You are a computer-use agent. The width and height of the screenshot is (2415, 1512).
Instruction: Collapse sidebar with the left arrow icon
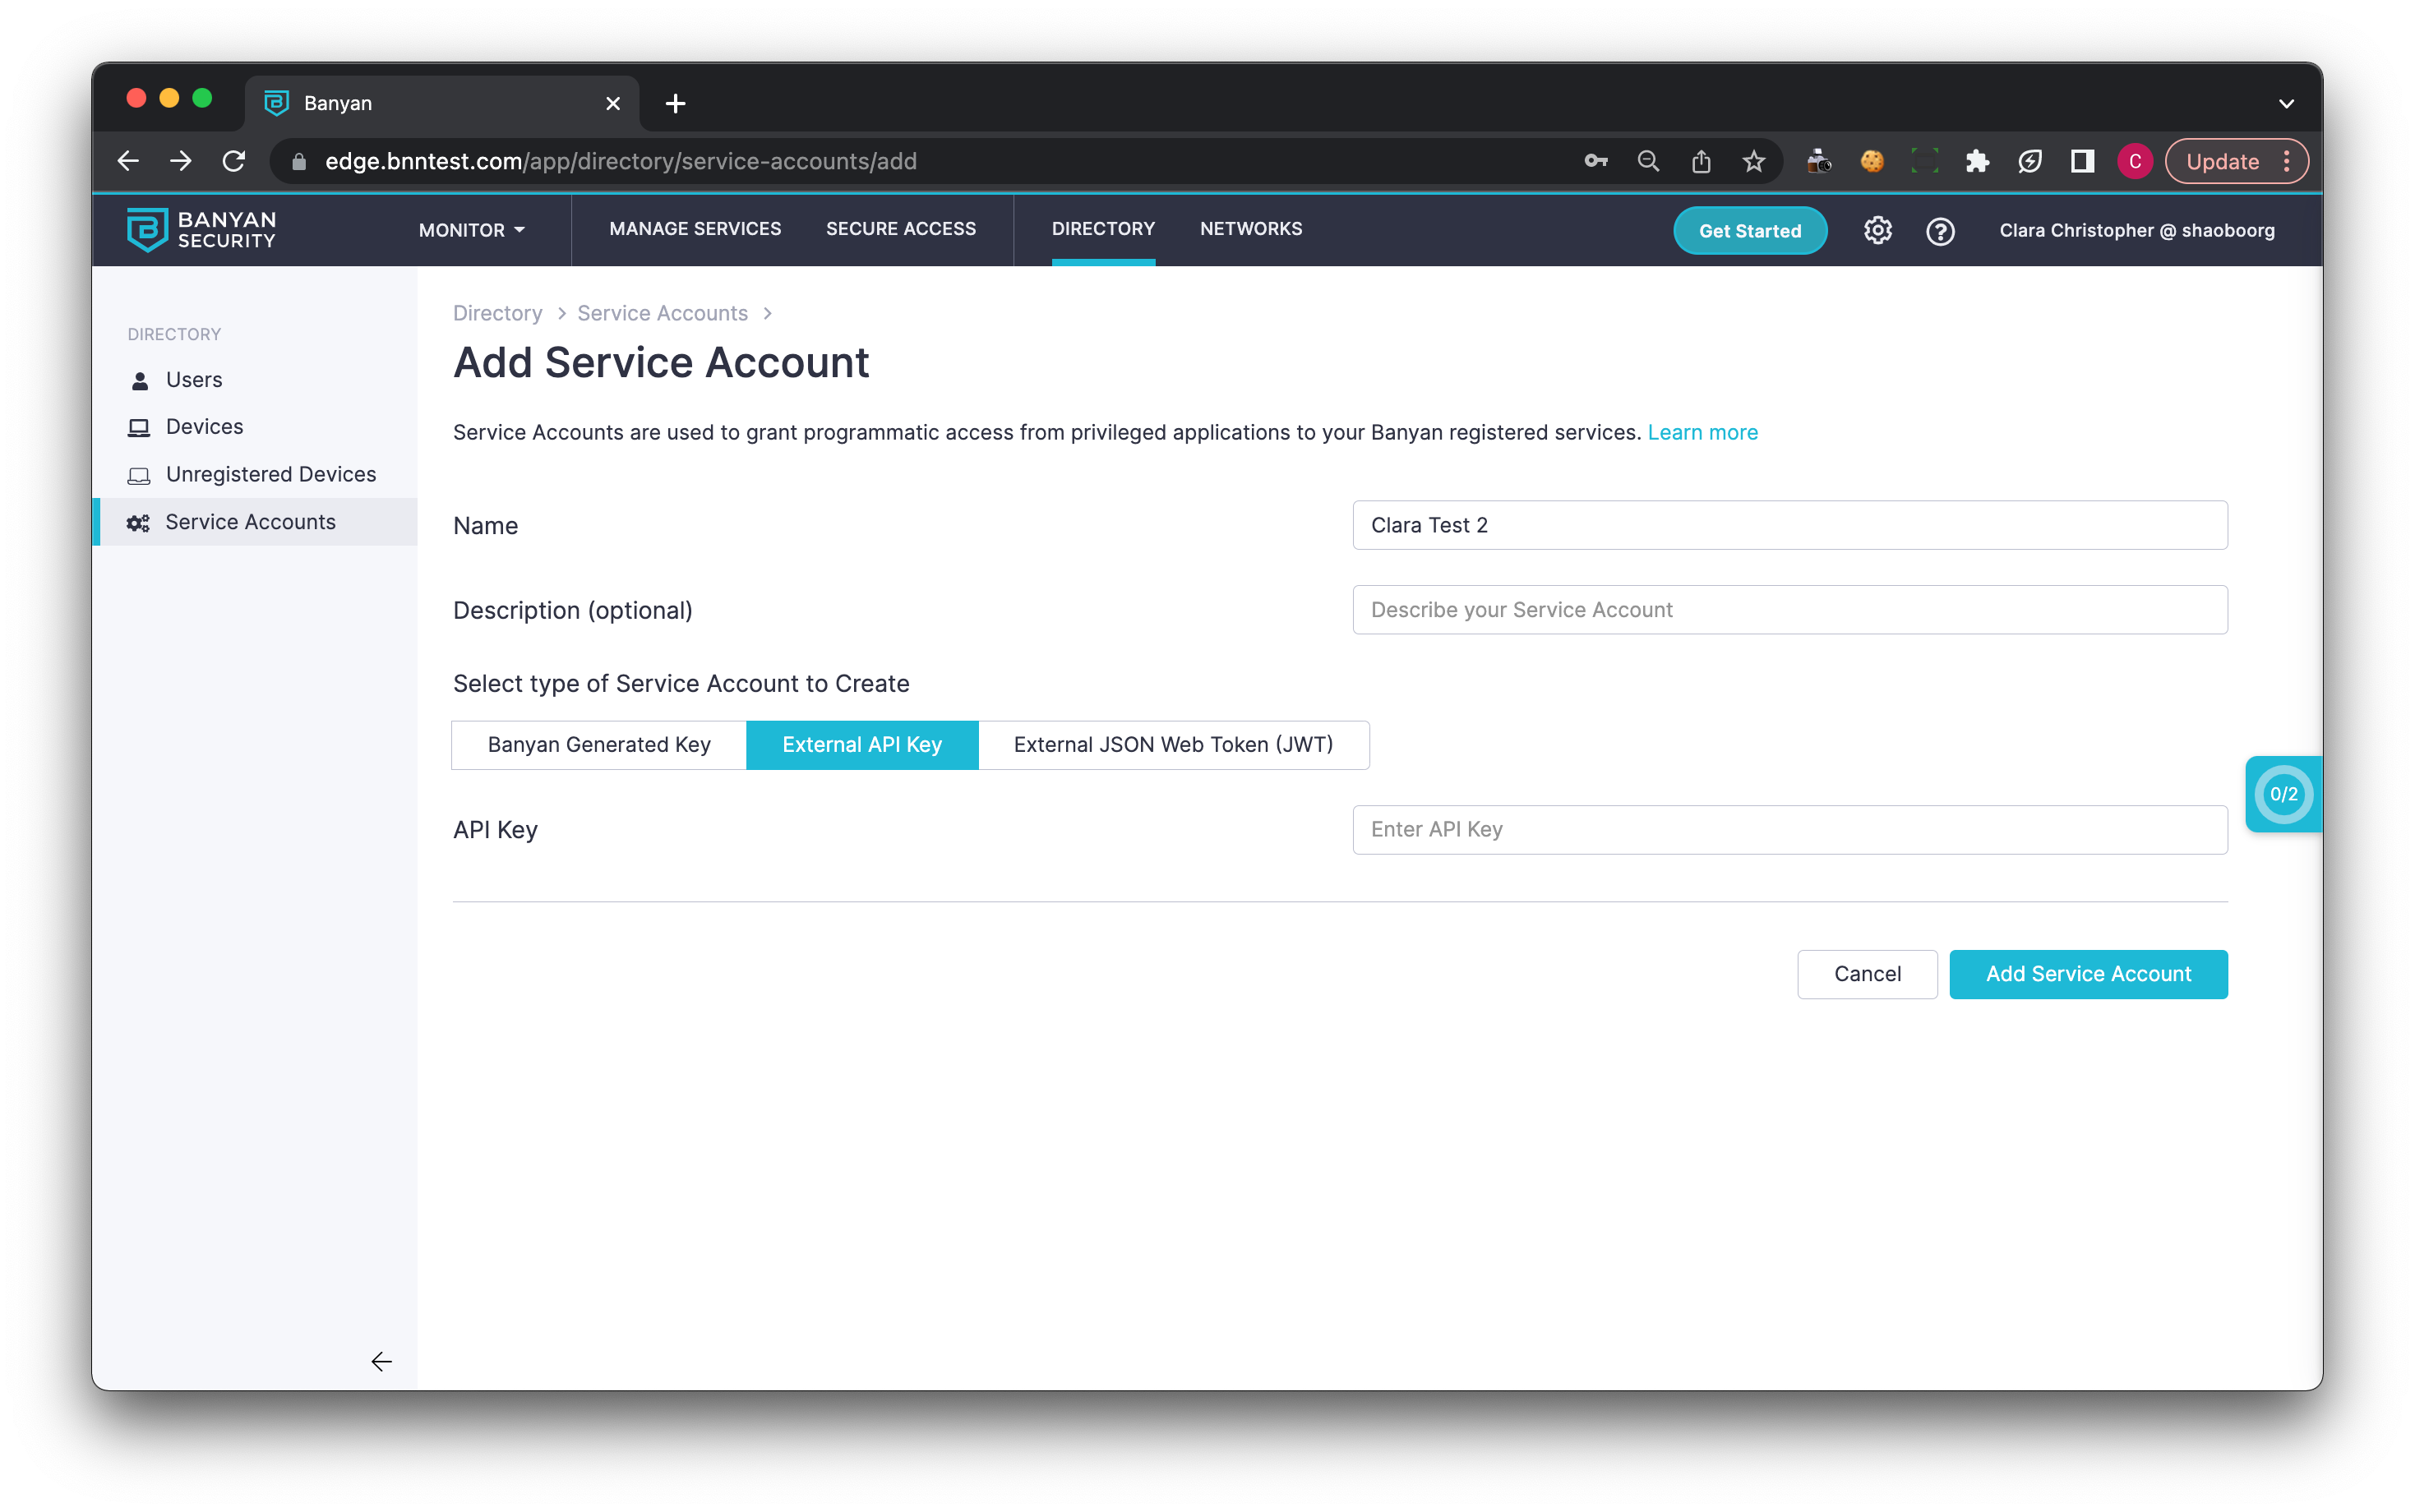[381, 1361]
